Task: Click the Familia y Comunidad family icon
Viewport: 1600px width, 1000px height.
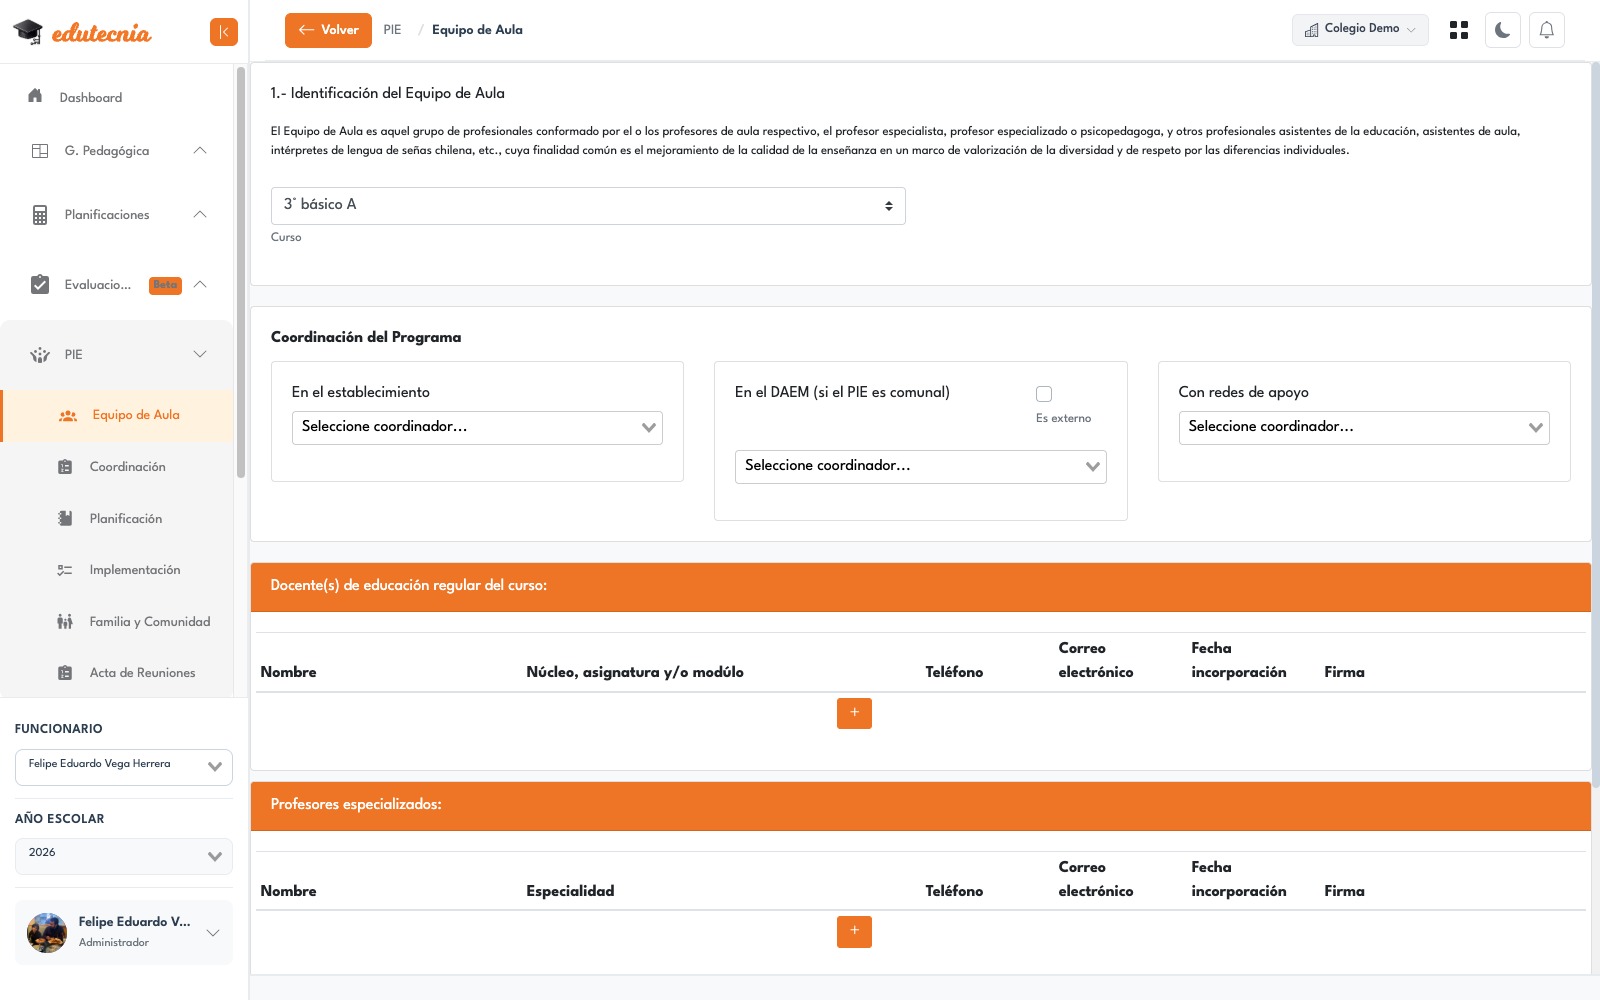Action: click(x=65, y=622)
